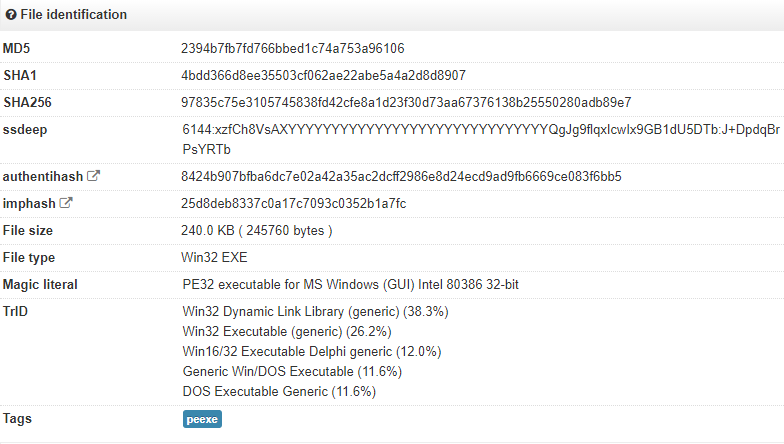Viewport: 784px width, 444px height.
Task: Open the imphash external link icon
Action: [67, 204]
